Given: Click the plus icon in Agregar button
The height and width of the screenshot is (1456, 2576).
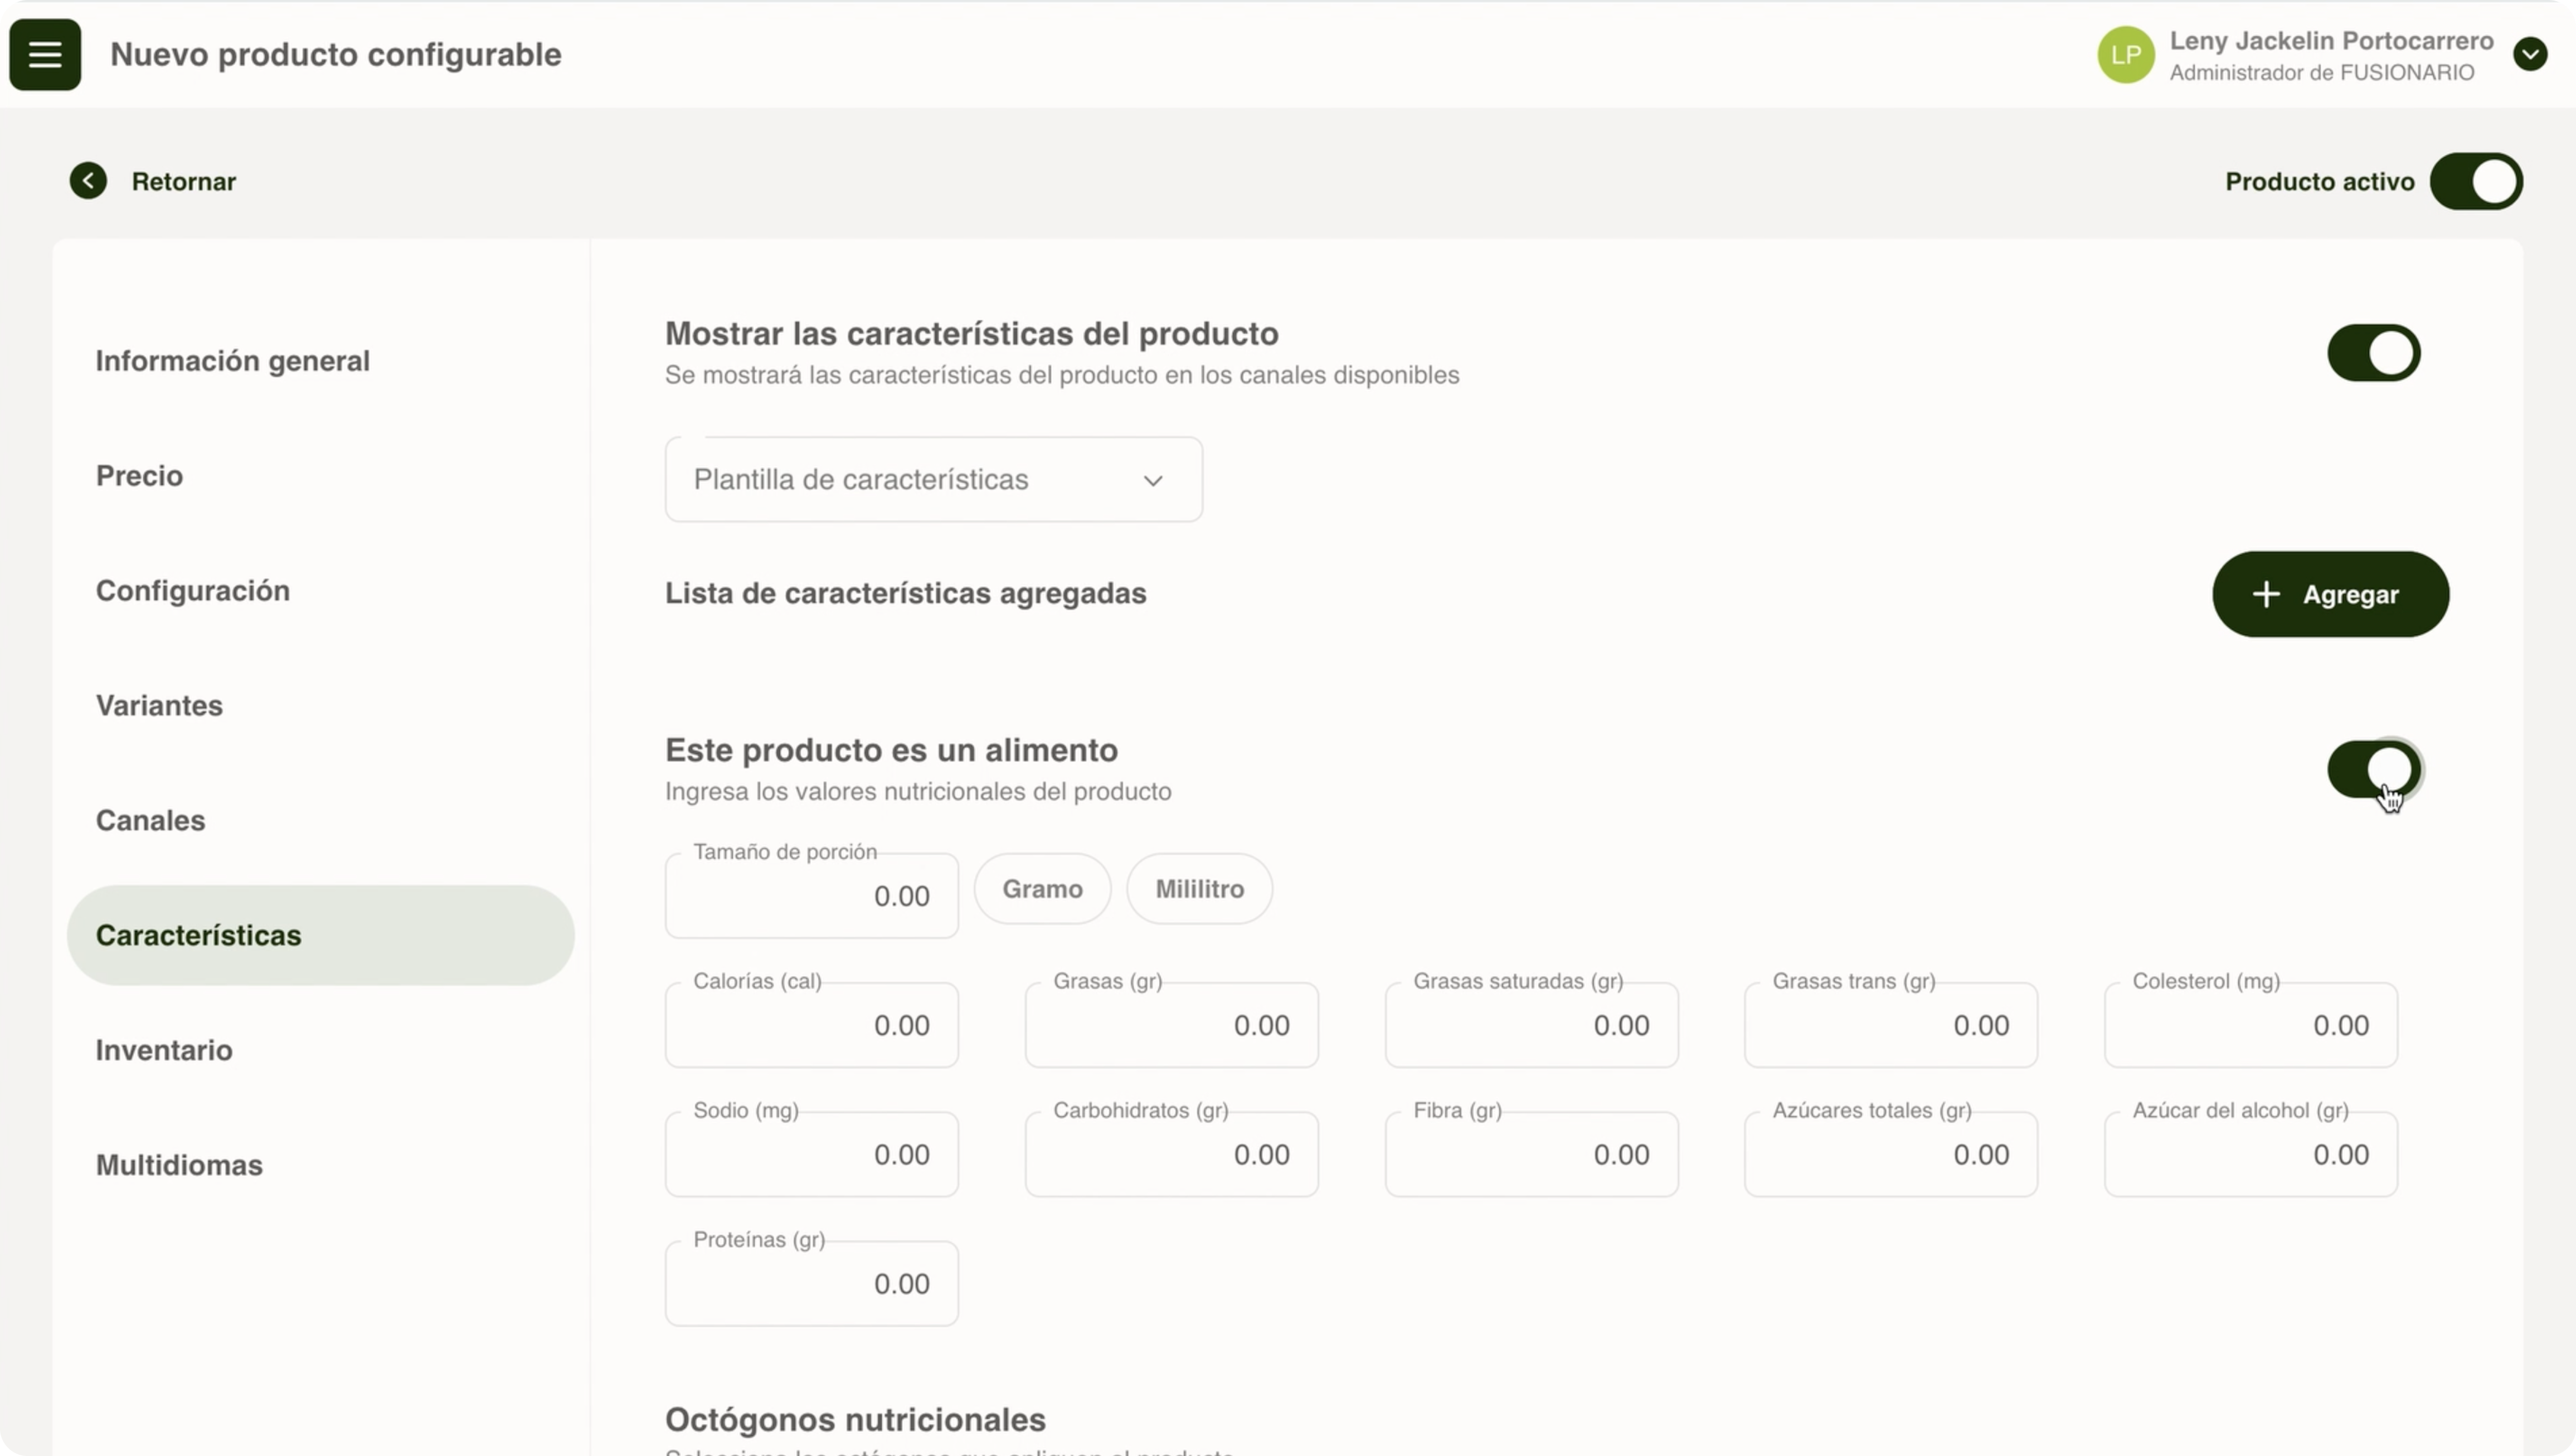Looking at the screenshot, I should coord(2266,594).
